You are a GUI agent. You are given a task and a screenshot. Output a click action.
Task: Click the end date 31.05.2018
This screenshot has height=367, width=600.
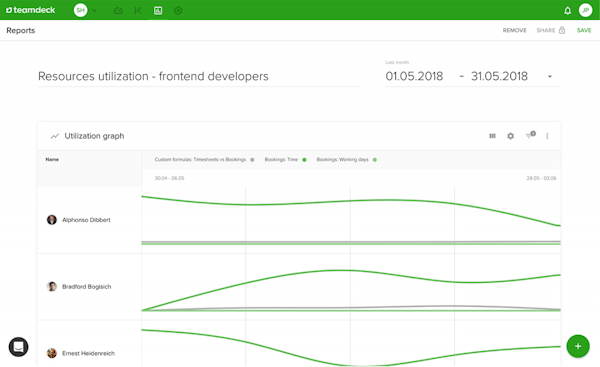point(499,76)
